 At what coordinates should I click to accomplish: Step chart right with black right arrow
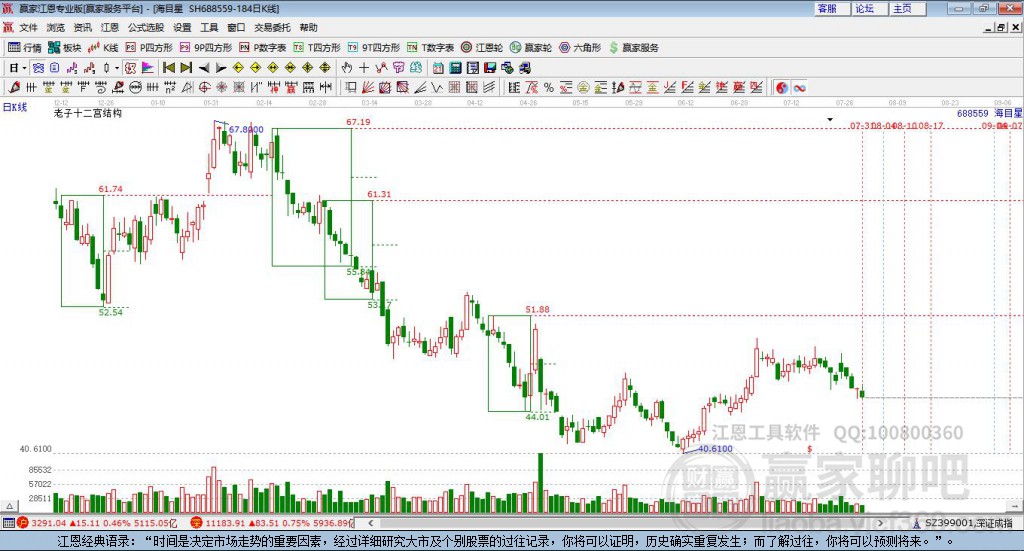[221, 68]
